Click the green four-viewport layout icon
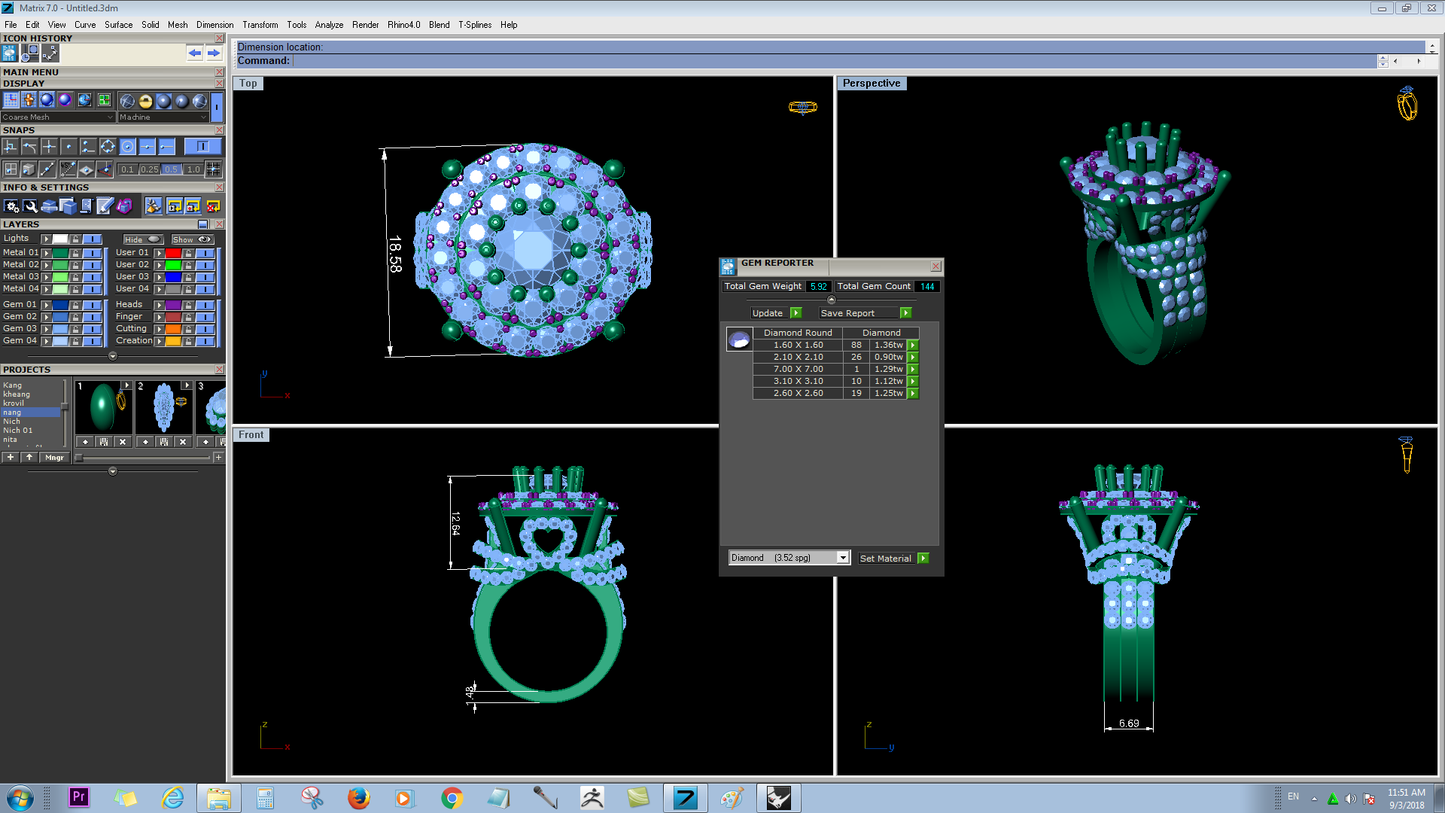 pyautogui.click(x=104, y=100)
